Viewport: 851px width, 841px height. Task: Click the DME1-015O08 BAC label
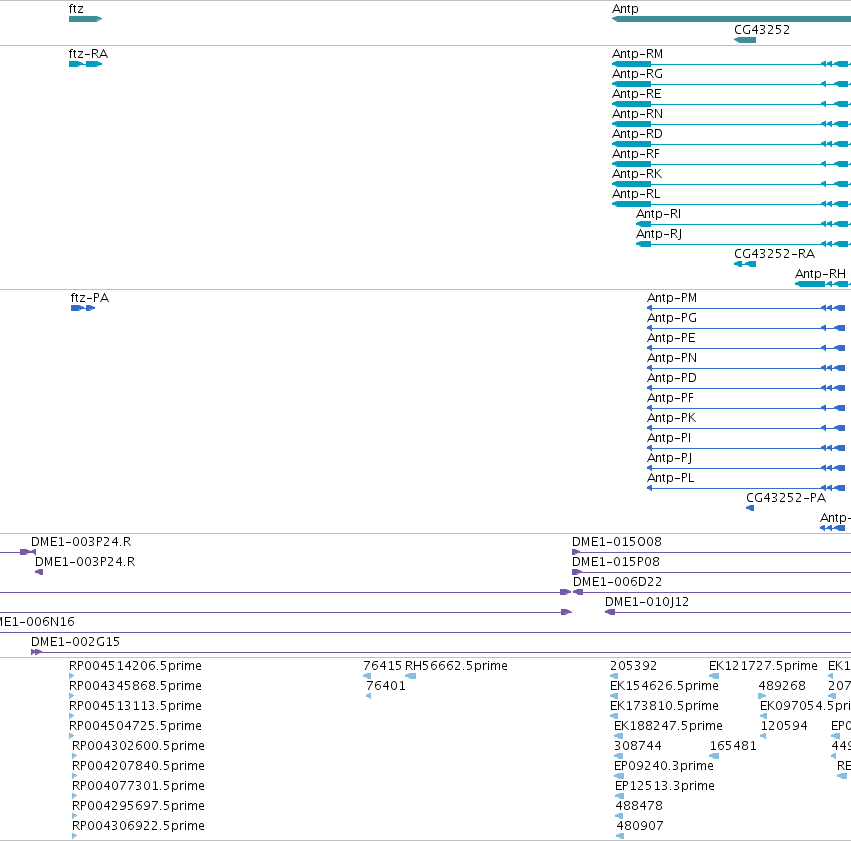point(617,542)
